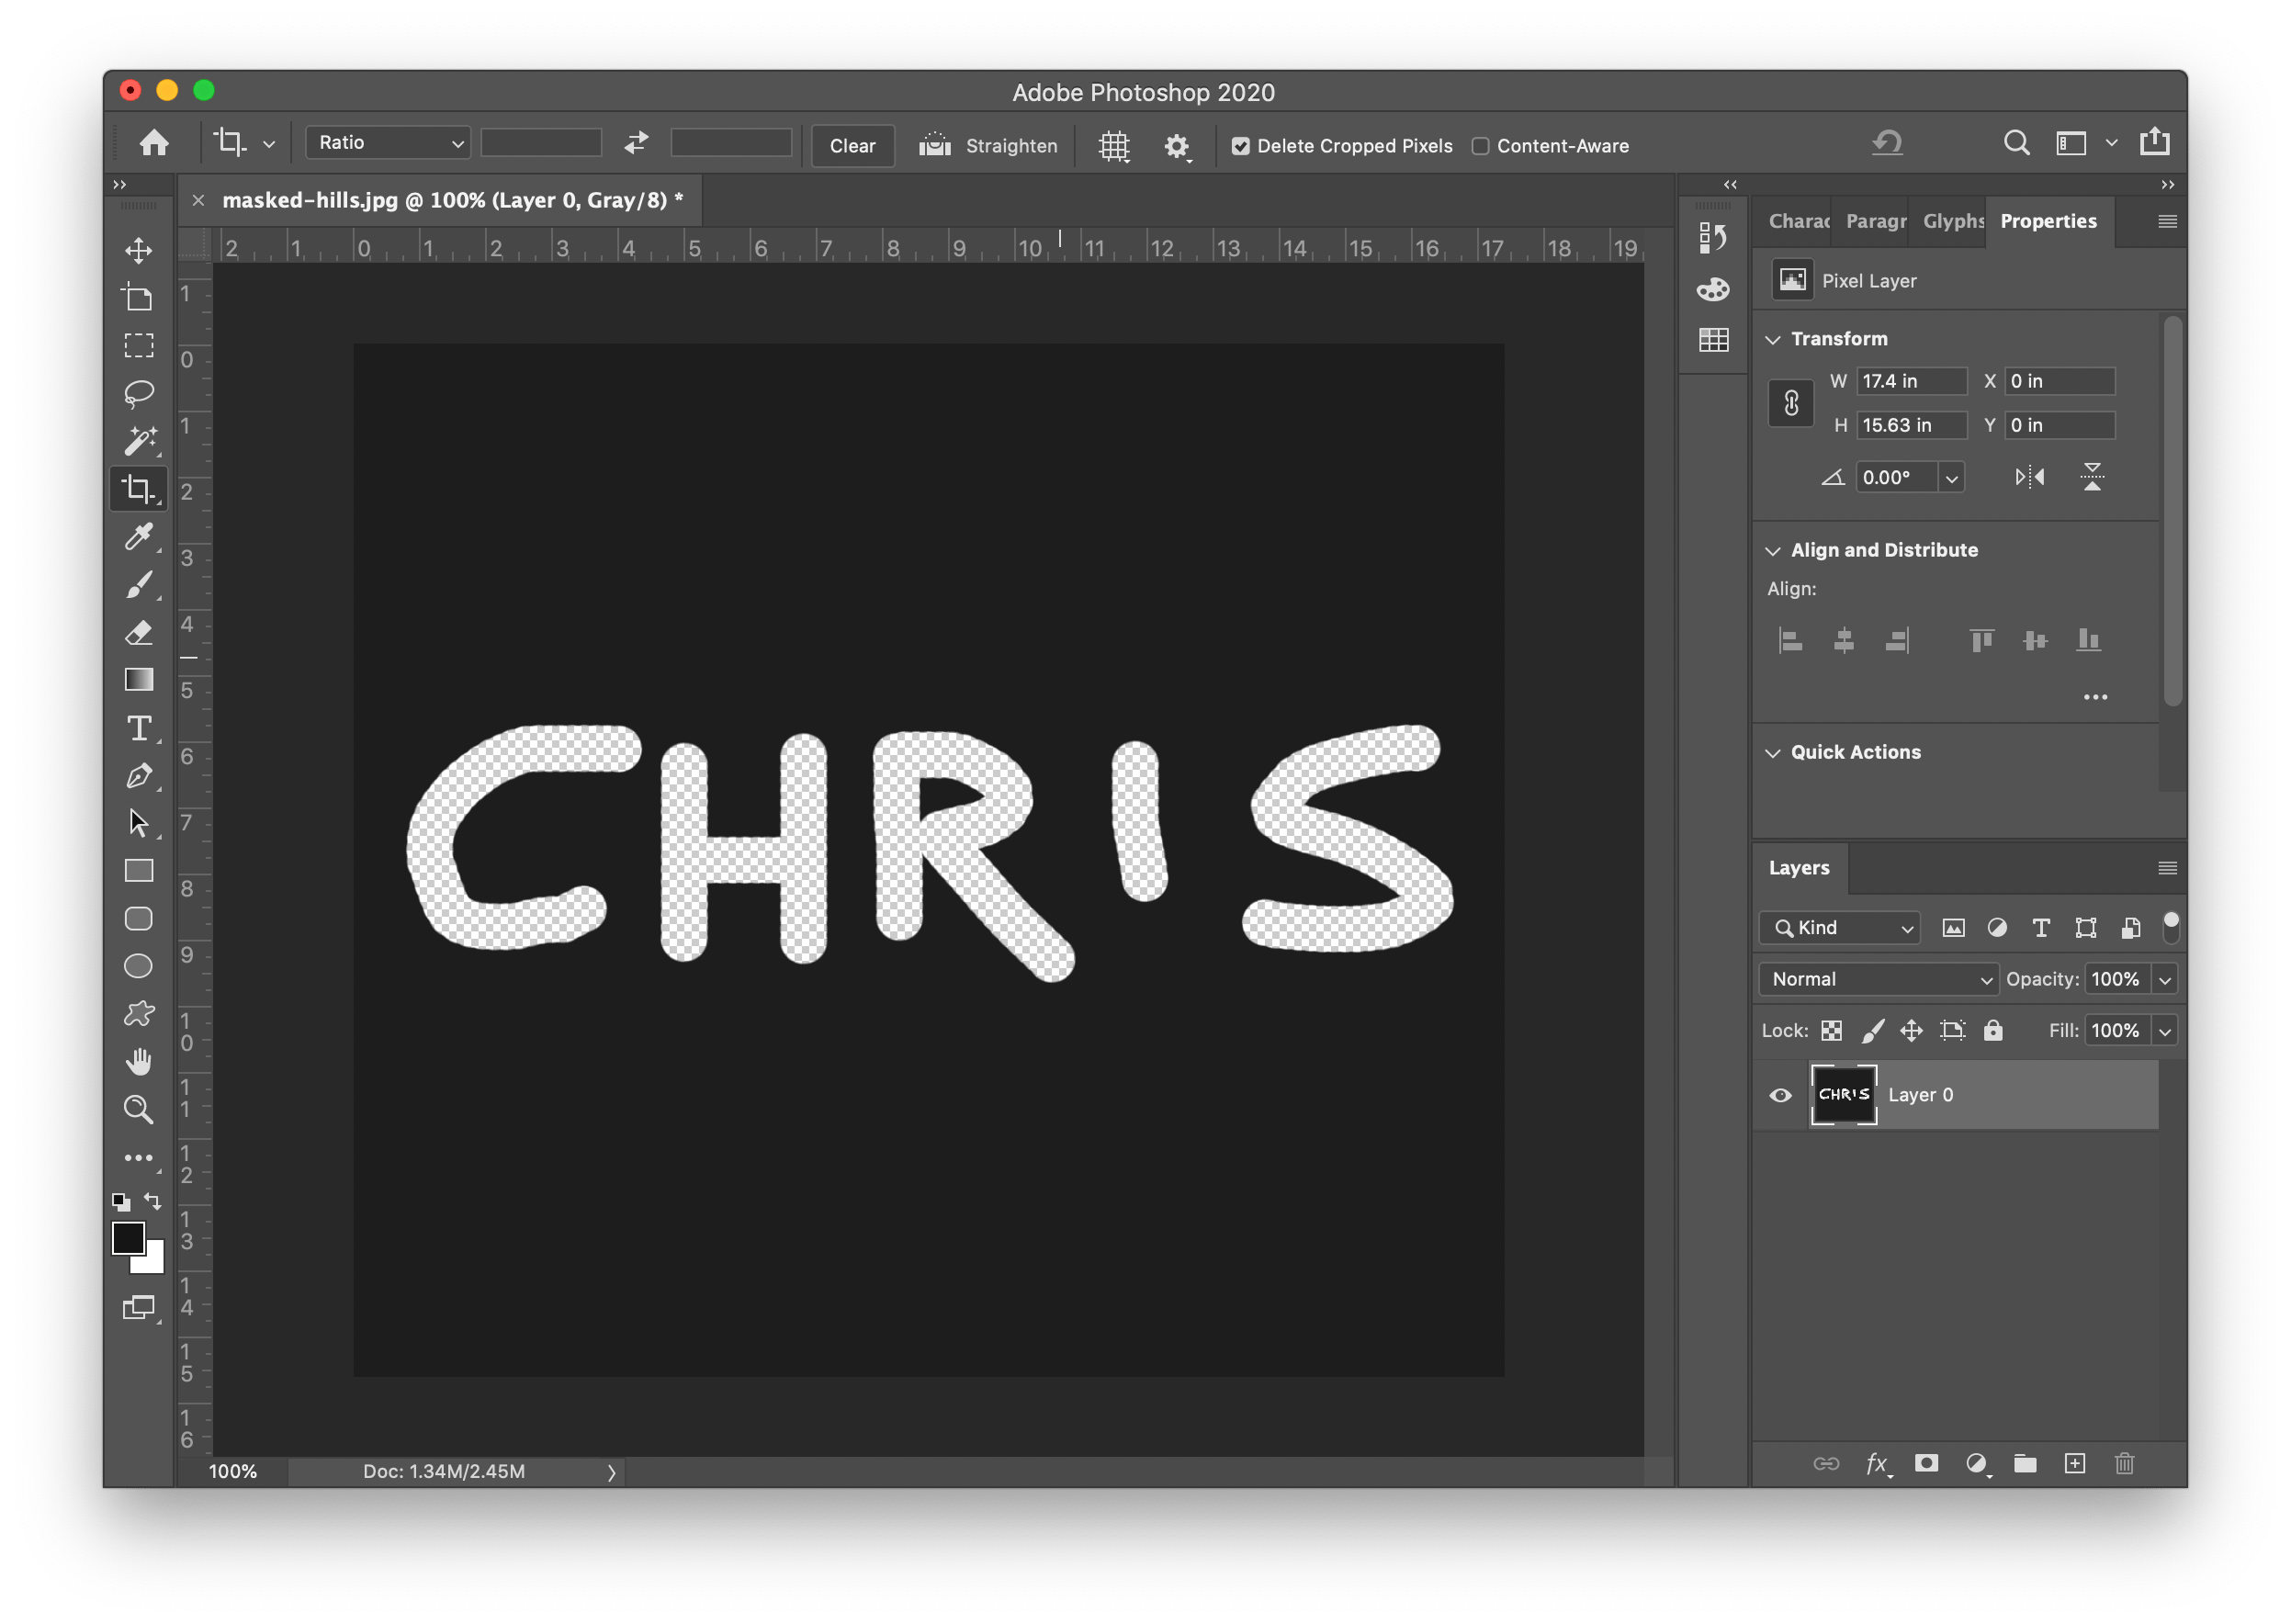Click the layer Width input field
This screenshot has width=2291, height=1624.
[1910, 381]
